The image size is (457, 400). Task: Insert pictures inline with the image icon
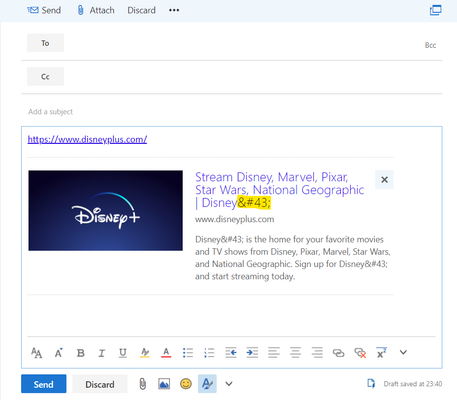click(164, 384)
